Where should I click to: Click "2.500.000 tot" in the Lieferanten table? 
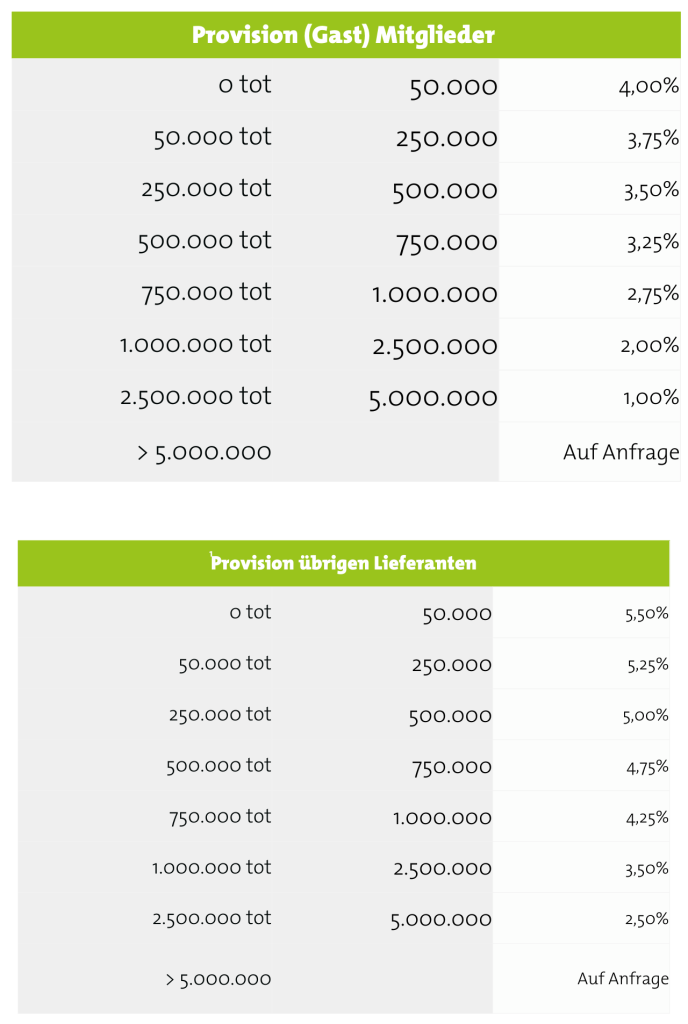point(211,918)
